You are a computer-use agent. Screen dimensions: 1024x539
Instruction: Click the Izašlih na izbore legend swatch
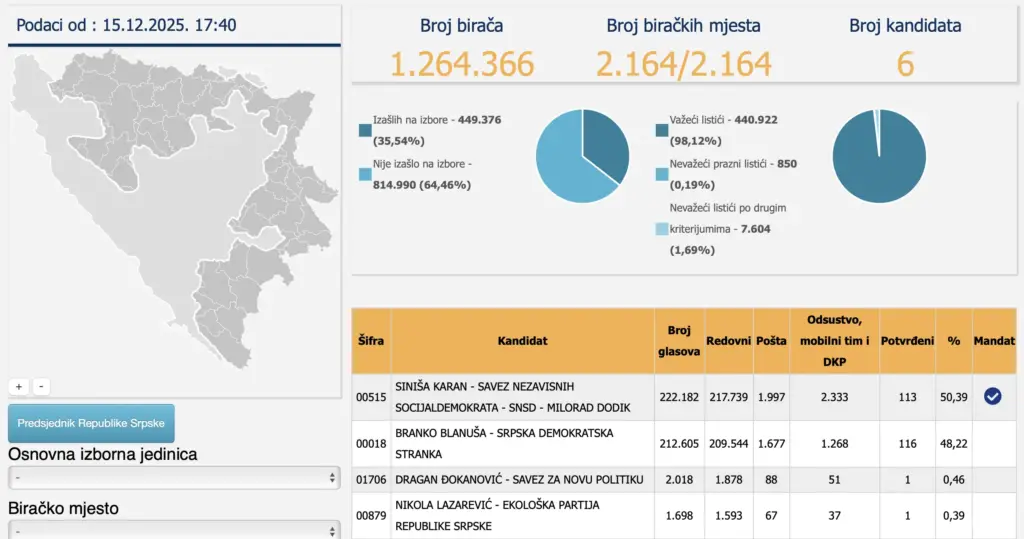click(x=365, y=130)
